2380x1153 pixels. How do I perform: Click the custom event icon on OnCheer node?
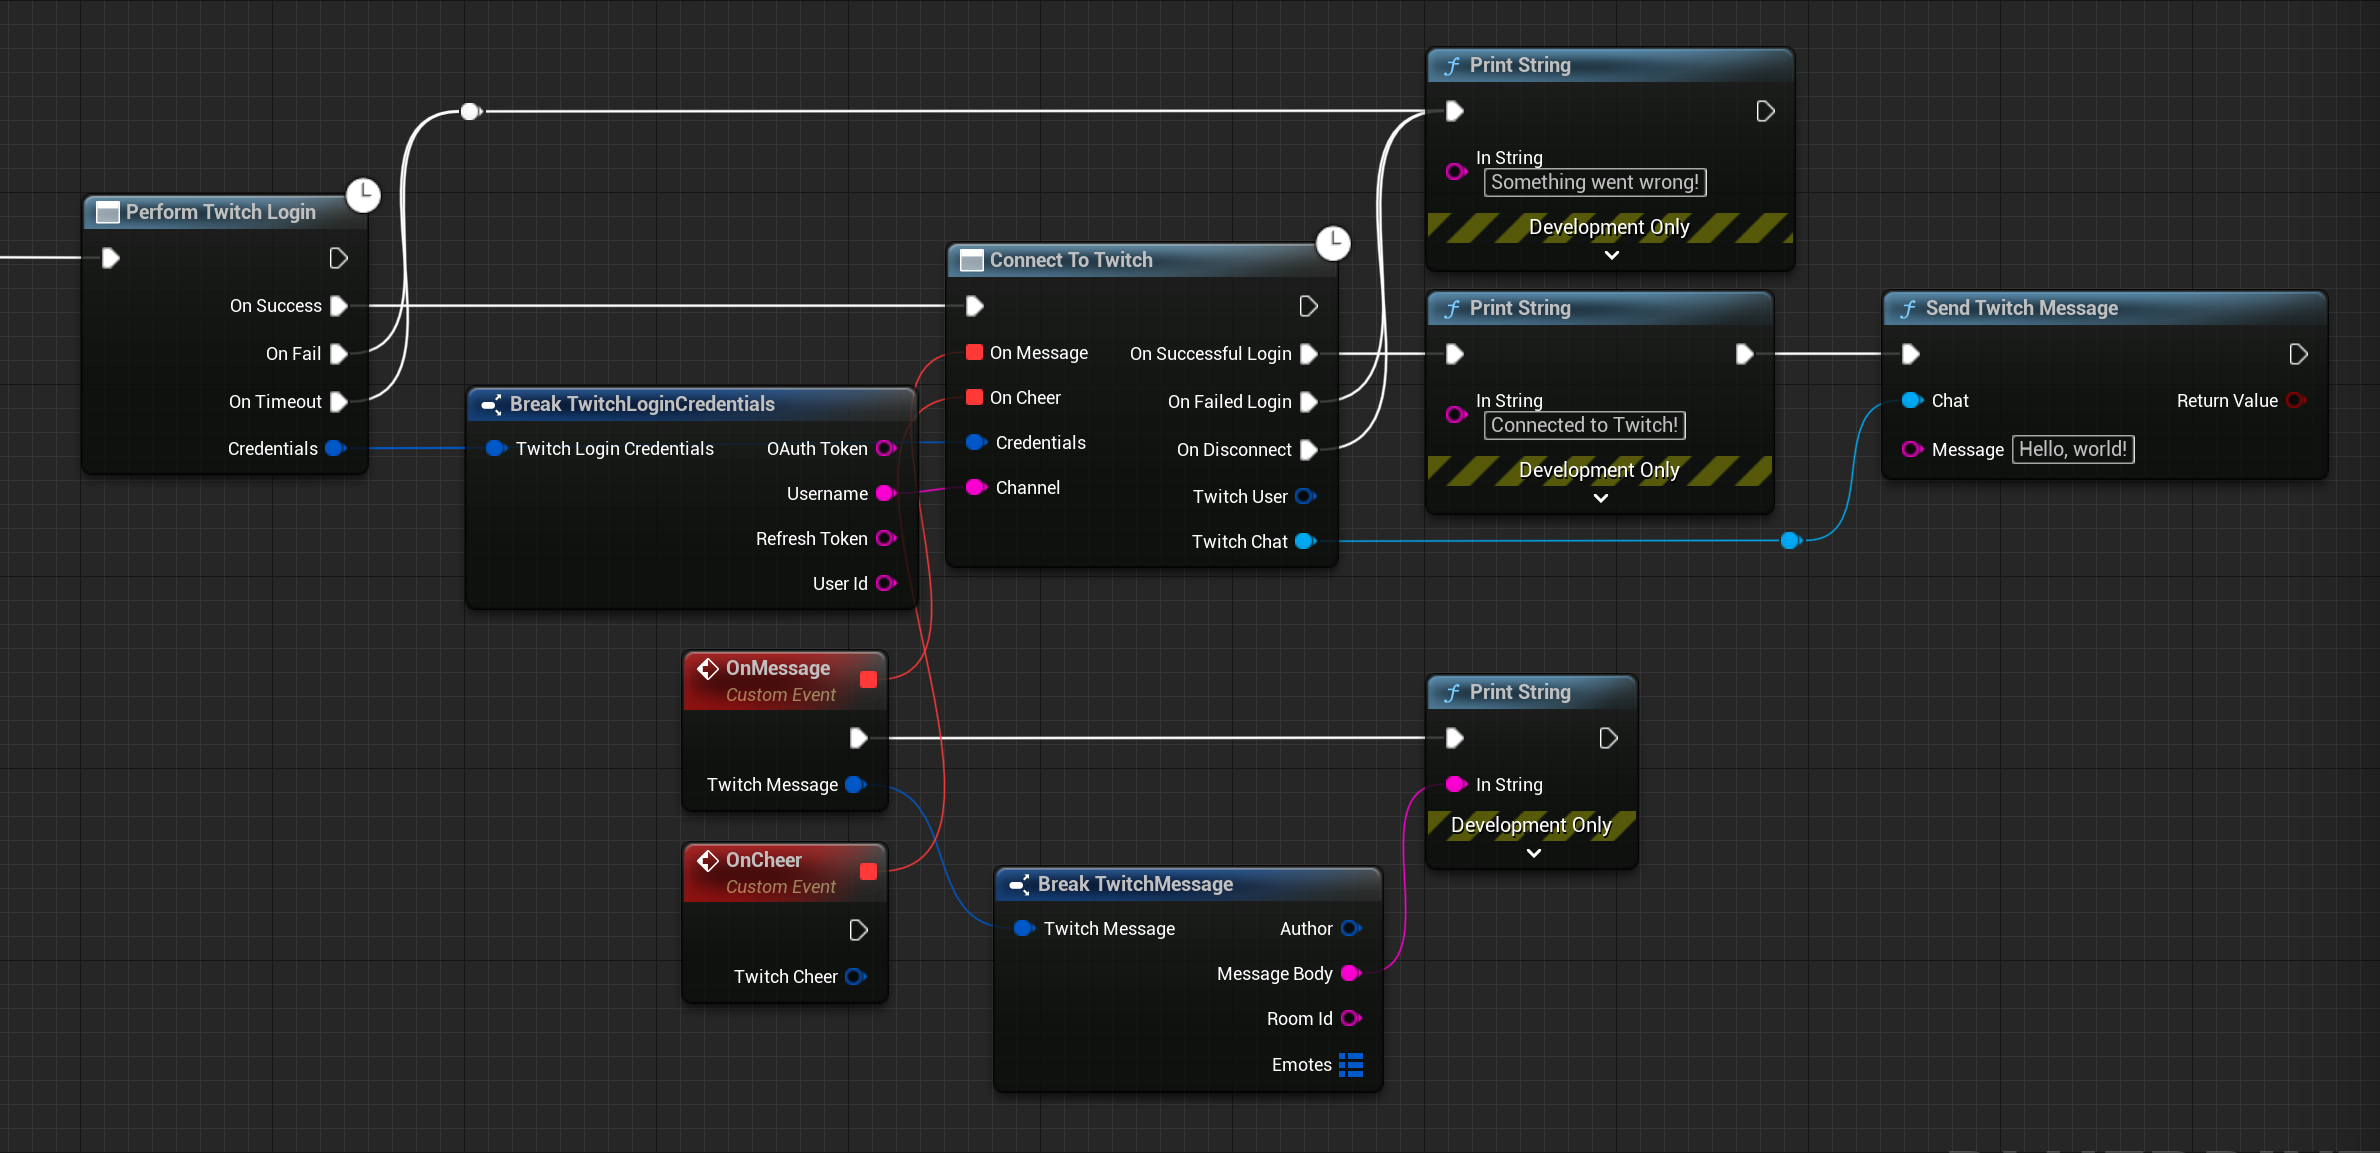[x=709, y=859]
